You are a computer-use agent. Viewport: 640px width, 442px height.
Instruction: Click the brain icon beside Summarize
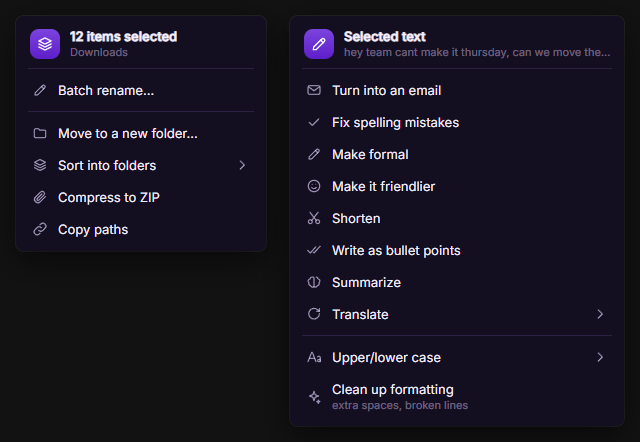click(x=314, y=282)
